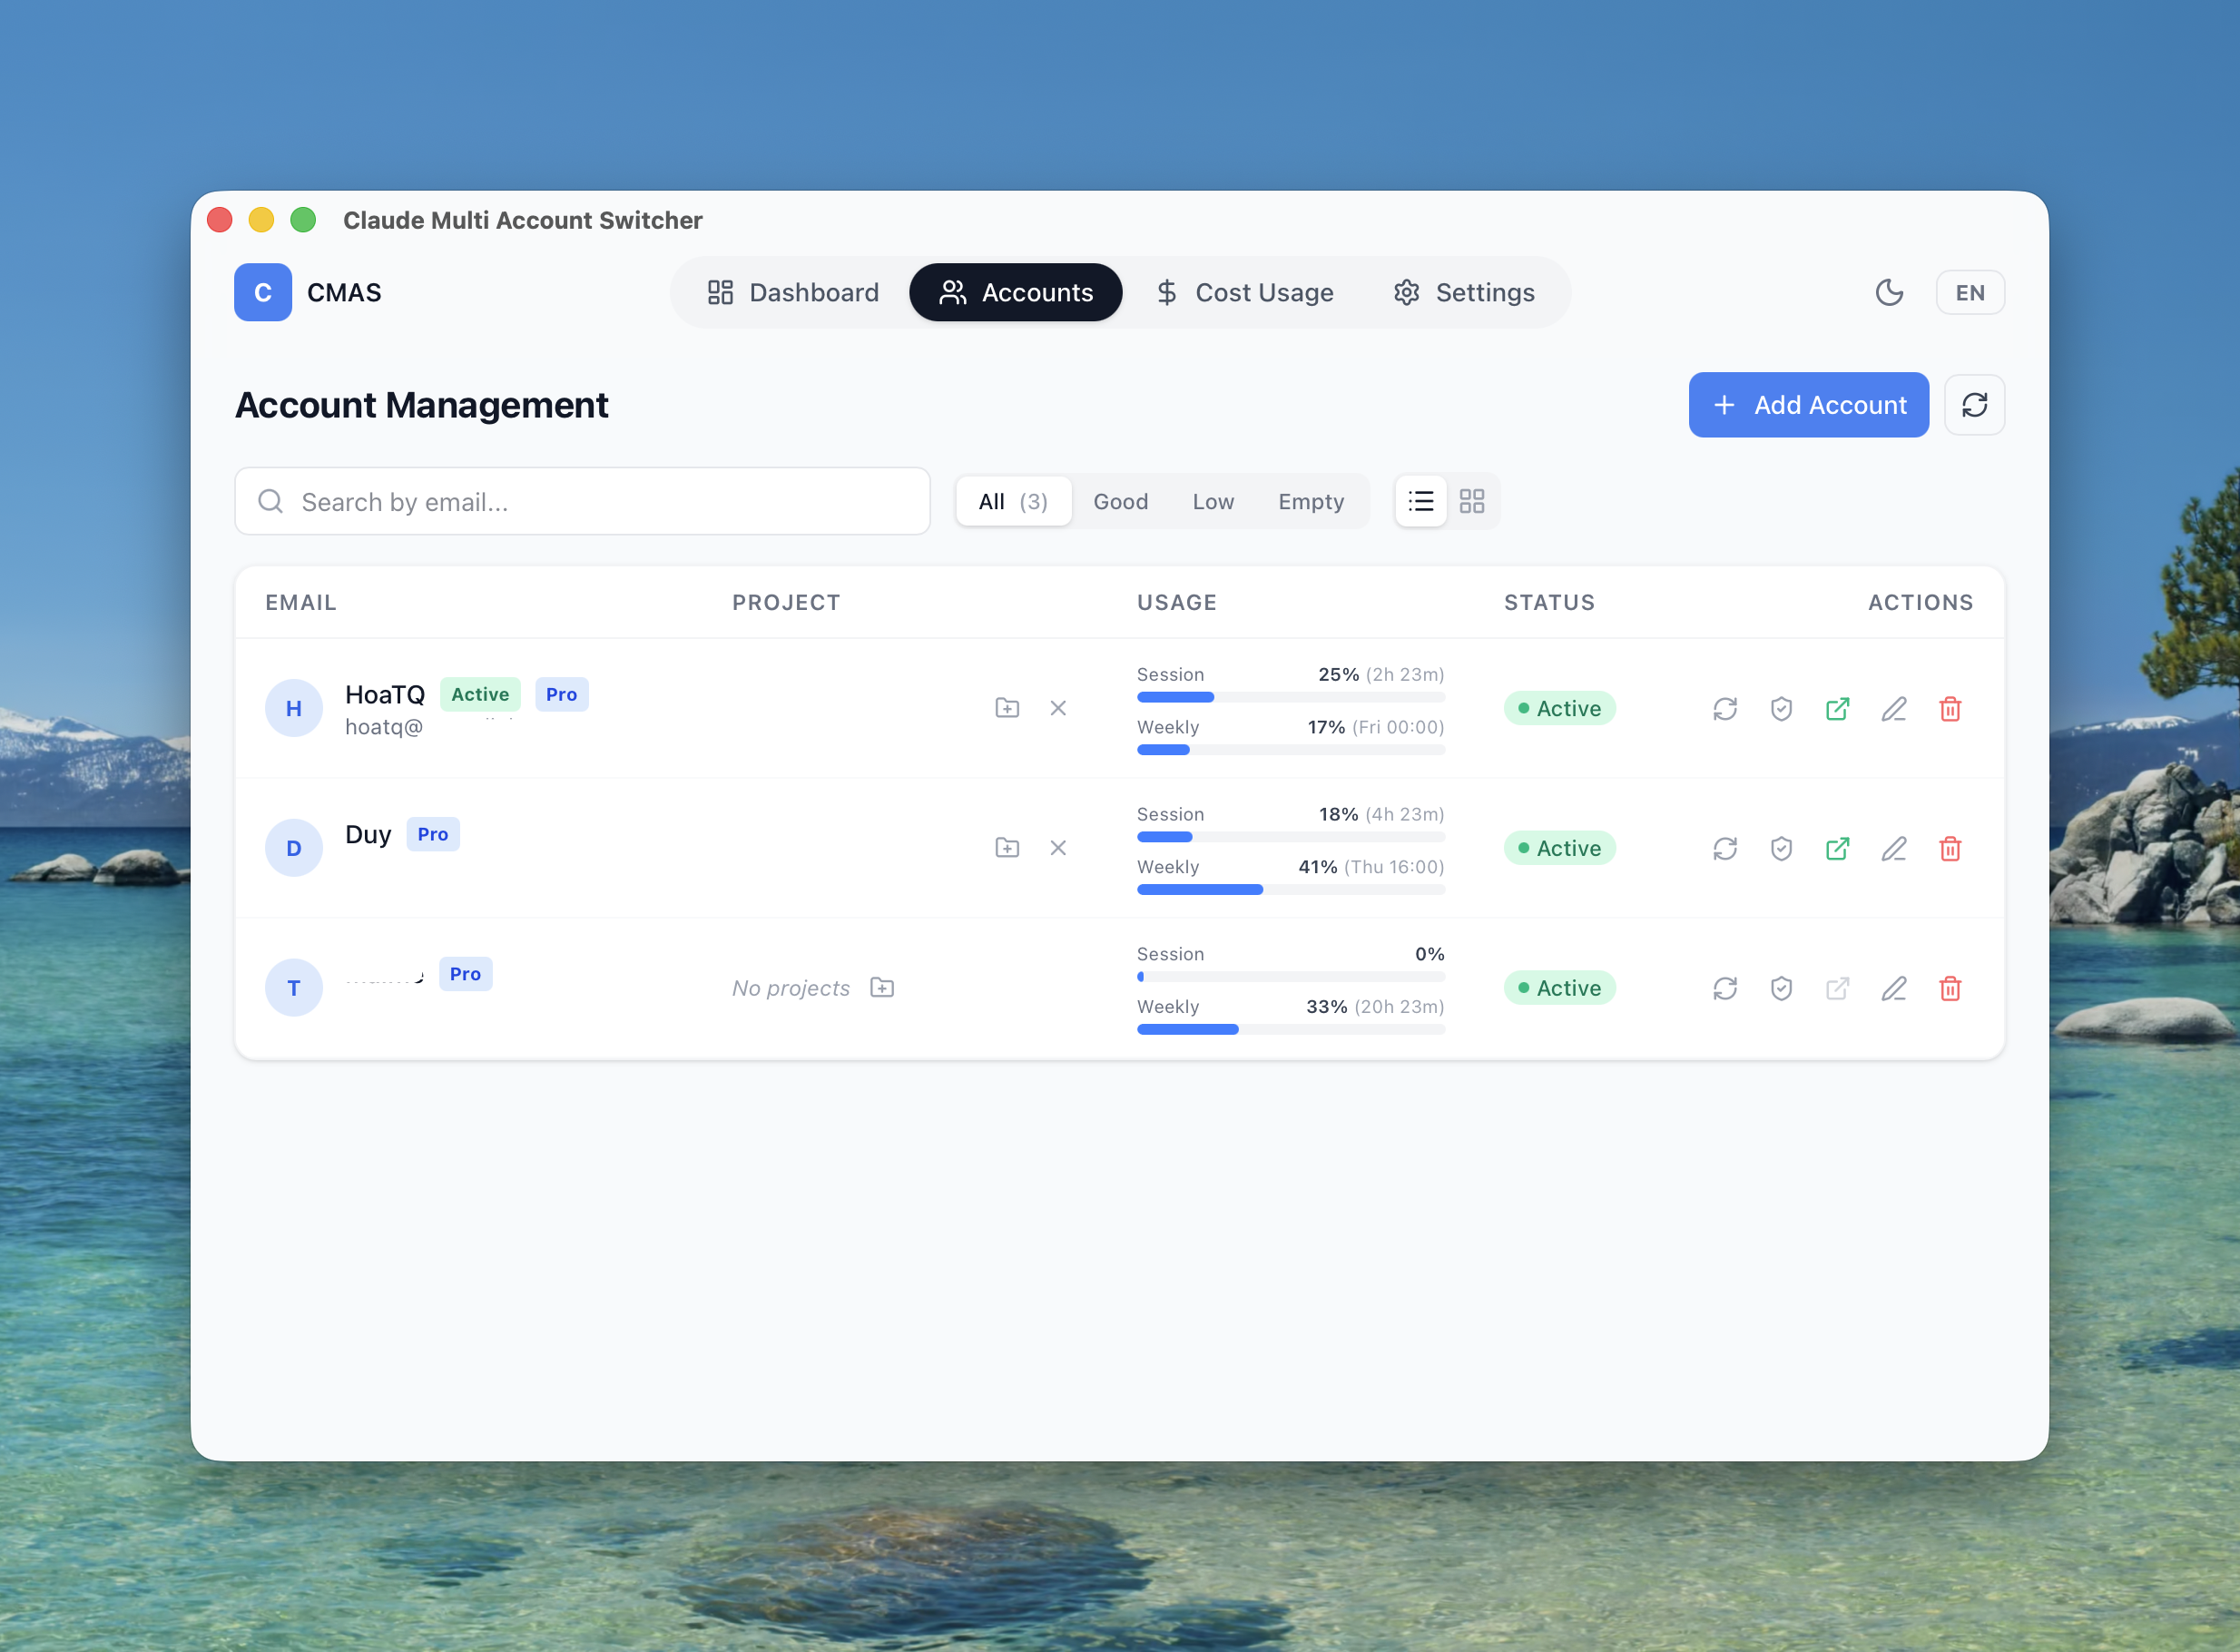The height and width of the screenshot is (1652, 2240).
Task: Filter accounts by Low usage
Action: point(1213,501)
